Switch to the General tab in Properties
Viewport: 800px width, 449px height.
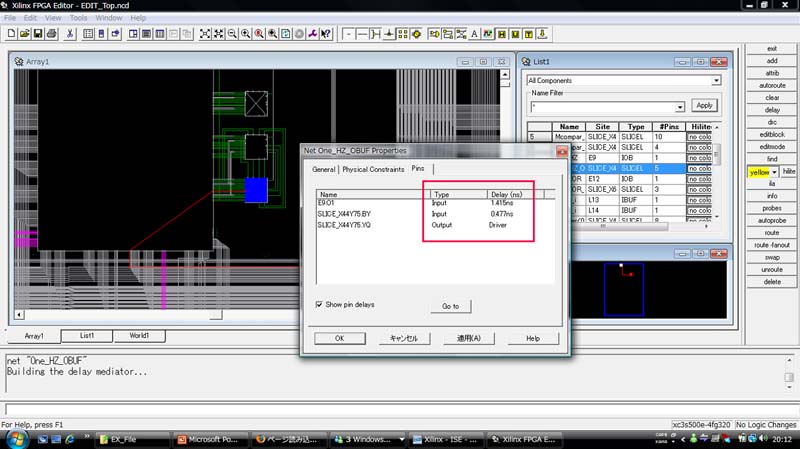(x=323, y=169)
